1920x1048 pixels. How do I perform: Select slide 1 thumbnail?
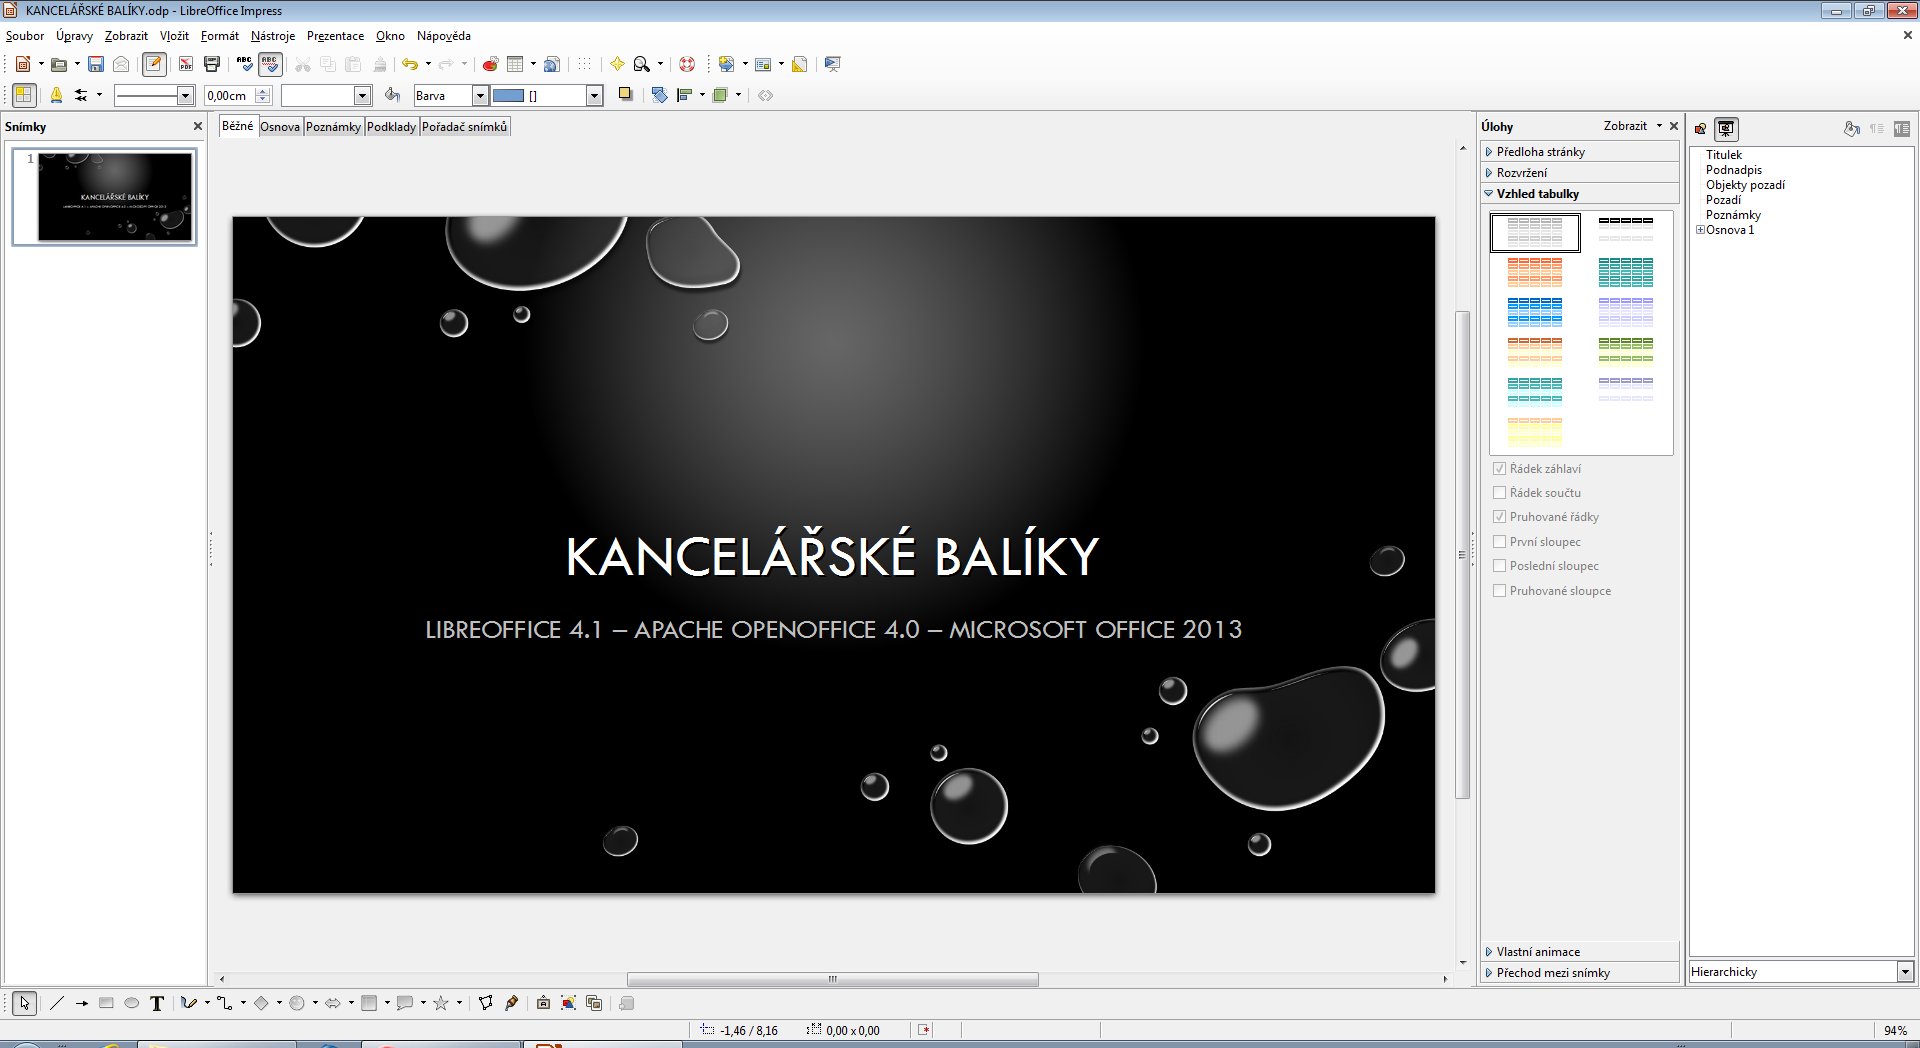point(114,197)
